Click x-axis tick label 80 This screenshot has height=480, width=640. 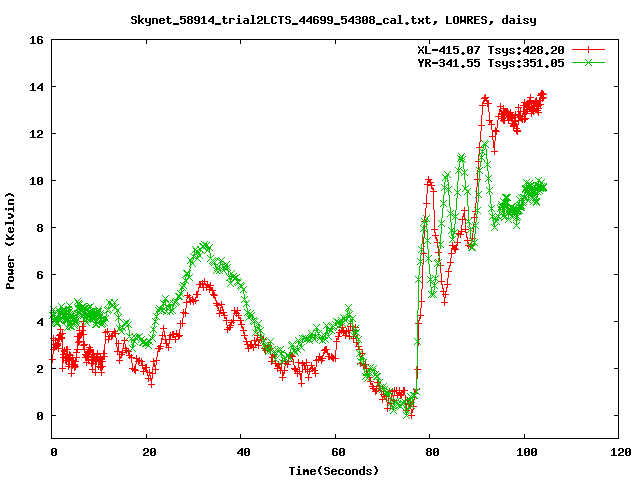coord(432,452)
